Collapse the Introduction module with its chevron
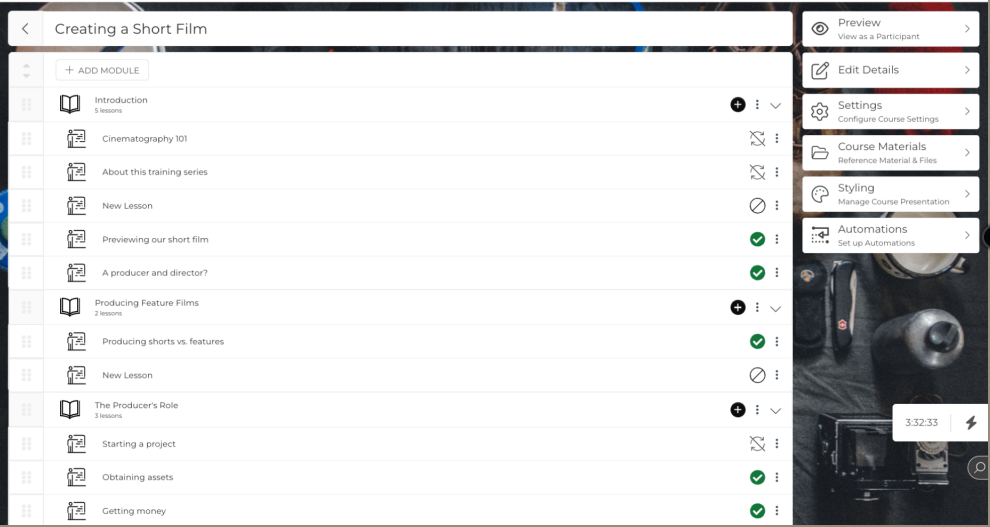The height and width of the screenshot is (527, 990). pyautogui.click(x=775, y=105)
